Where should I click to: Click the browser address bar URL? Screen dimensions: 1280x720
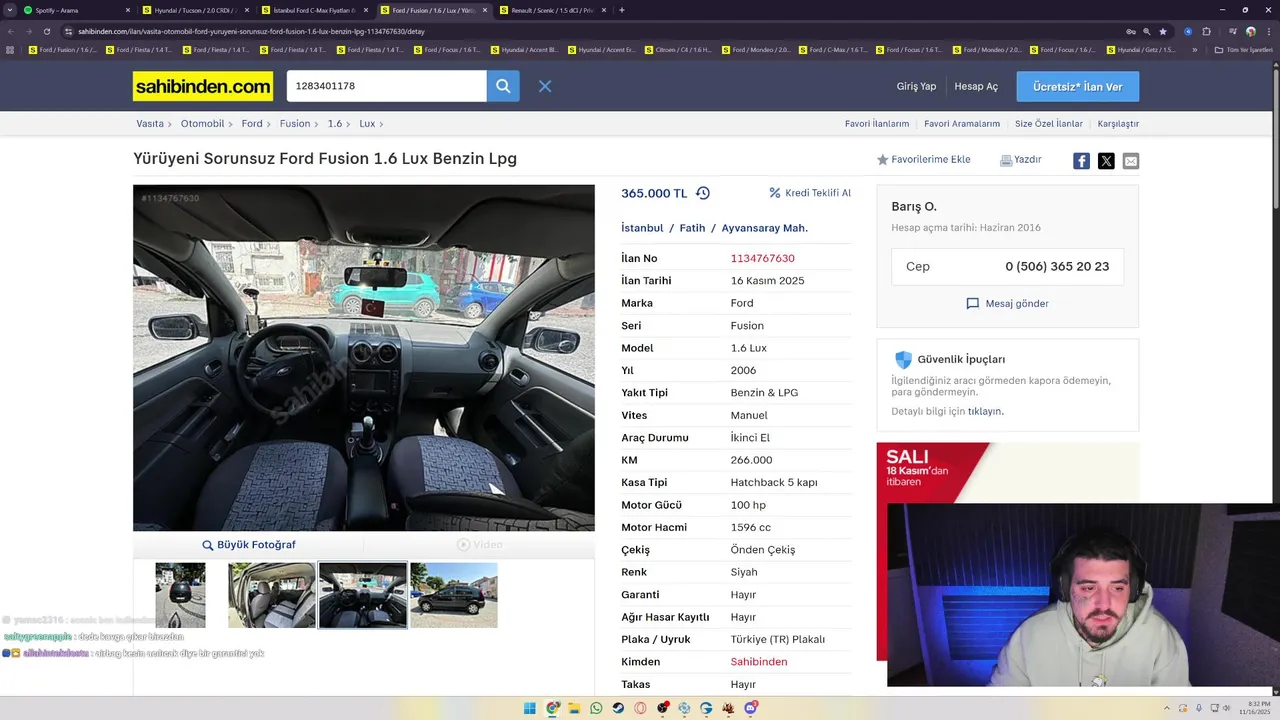click(x=251, y=31)
